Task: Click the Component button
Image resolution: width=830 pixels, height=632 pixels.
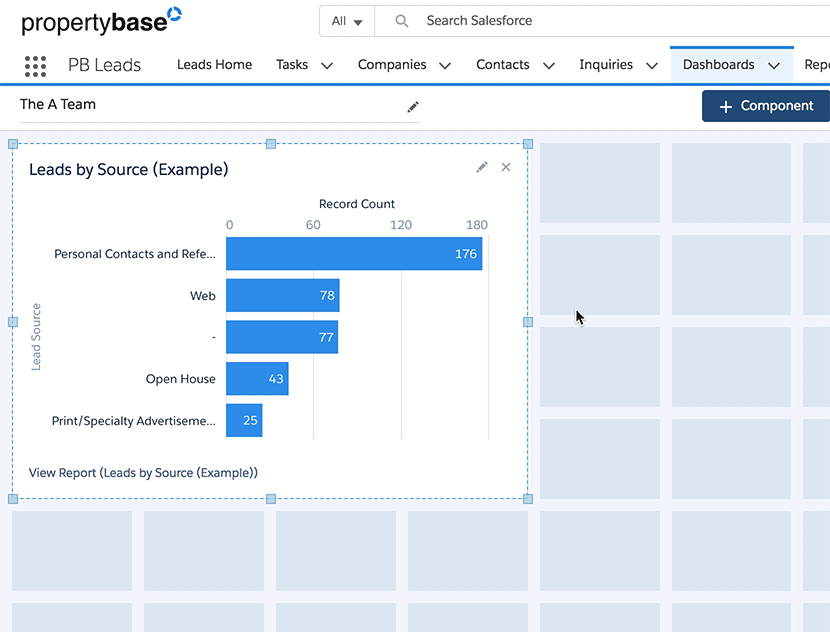Action: pos(764,105)
